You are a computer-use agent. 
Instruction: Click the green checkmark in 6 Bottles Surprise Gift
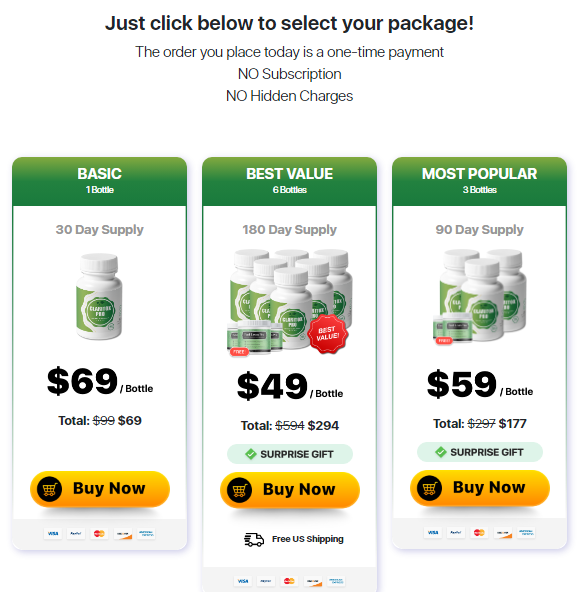click(251, 454)
